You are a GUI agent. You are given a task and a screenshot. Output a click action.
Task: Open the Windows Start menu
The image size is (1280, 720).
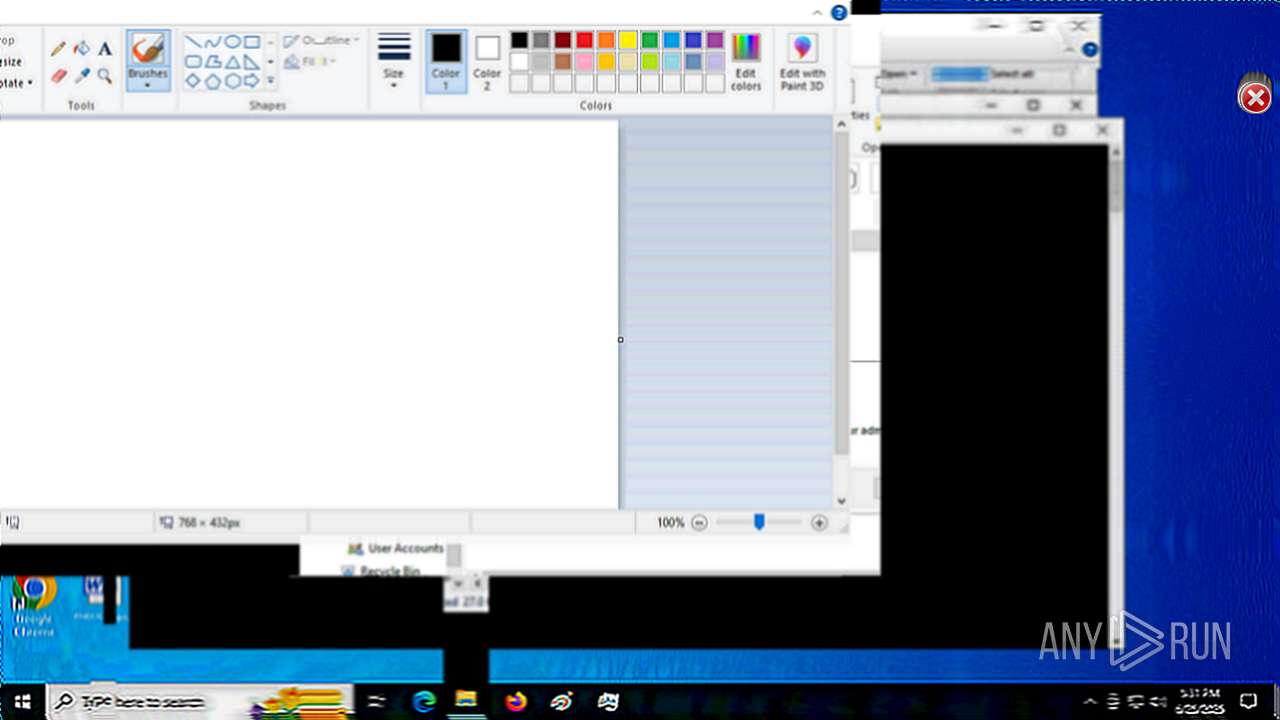(x=22, y=701)
